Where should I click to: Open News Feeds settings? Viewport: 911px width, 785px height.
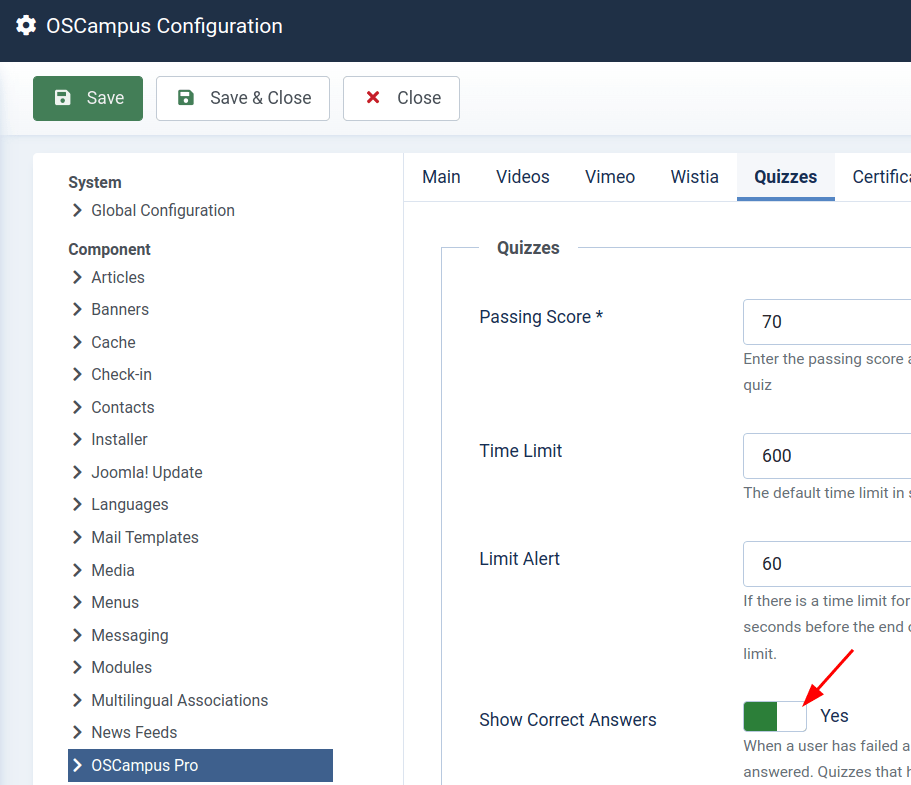click(x=134, y=732)
